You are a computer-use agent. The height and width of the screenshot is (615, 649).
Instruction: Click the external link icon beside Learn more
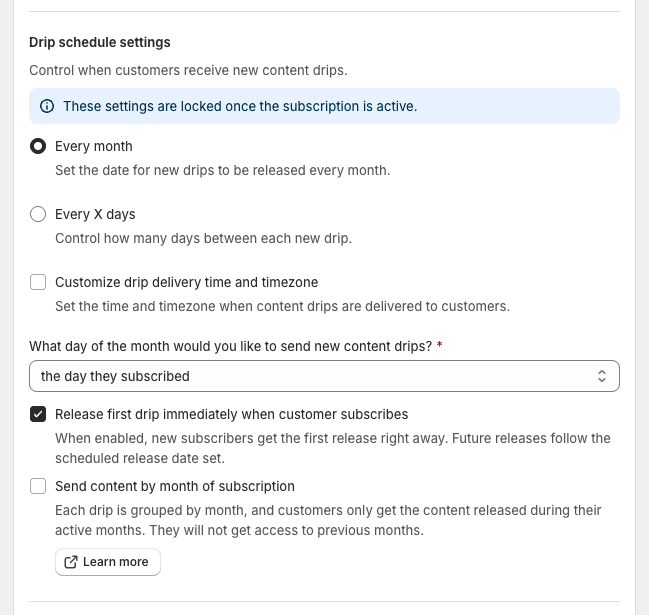(71, 562)
